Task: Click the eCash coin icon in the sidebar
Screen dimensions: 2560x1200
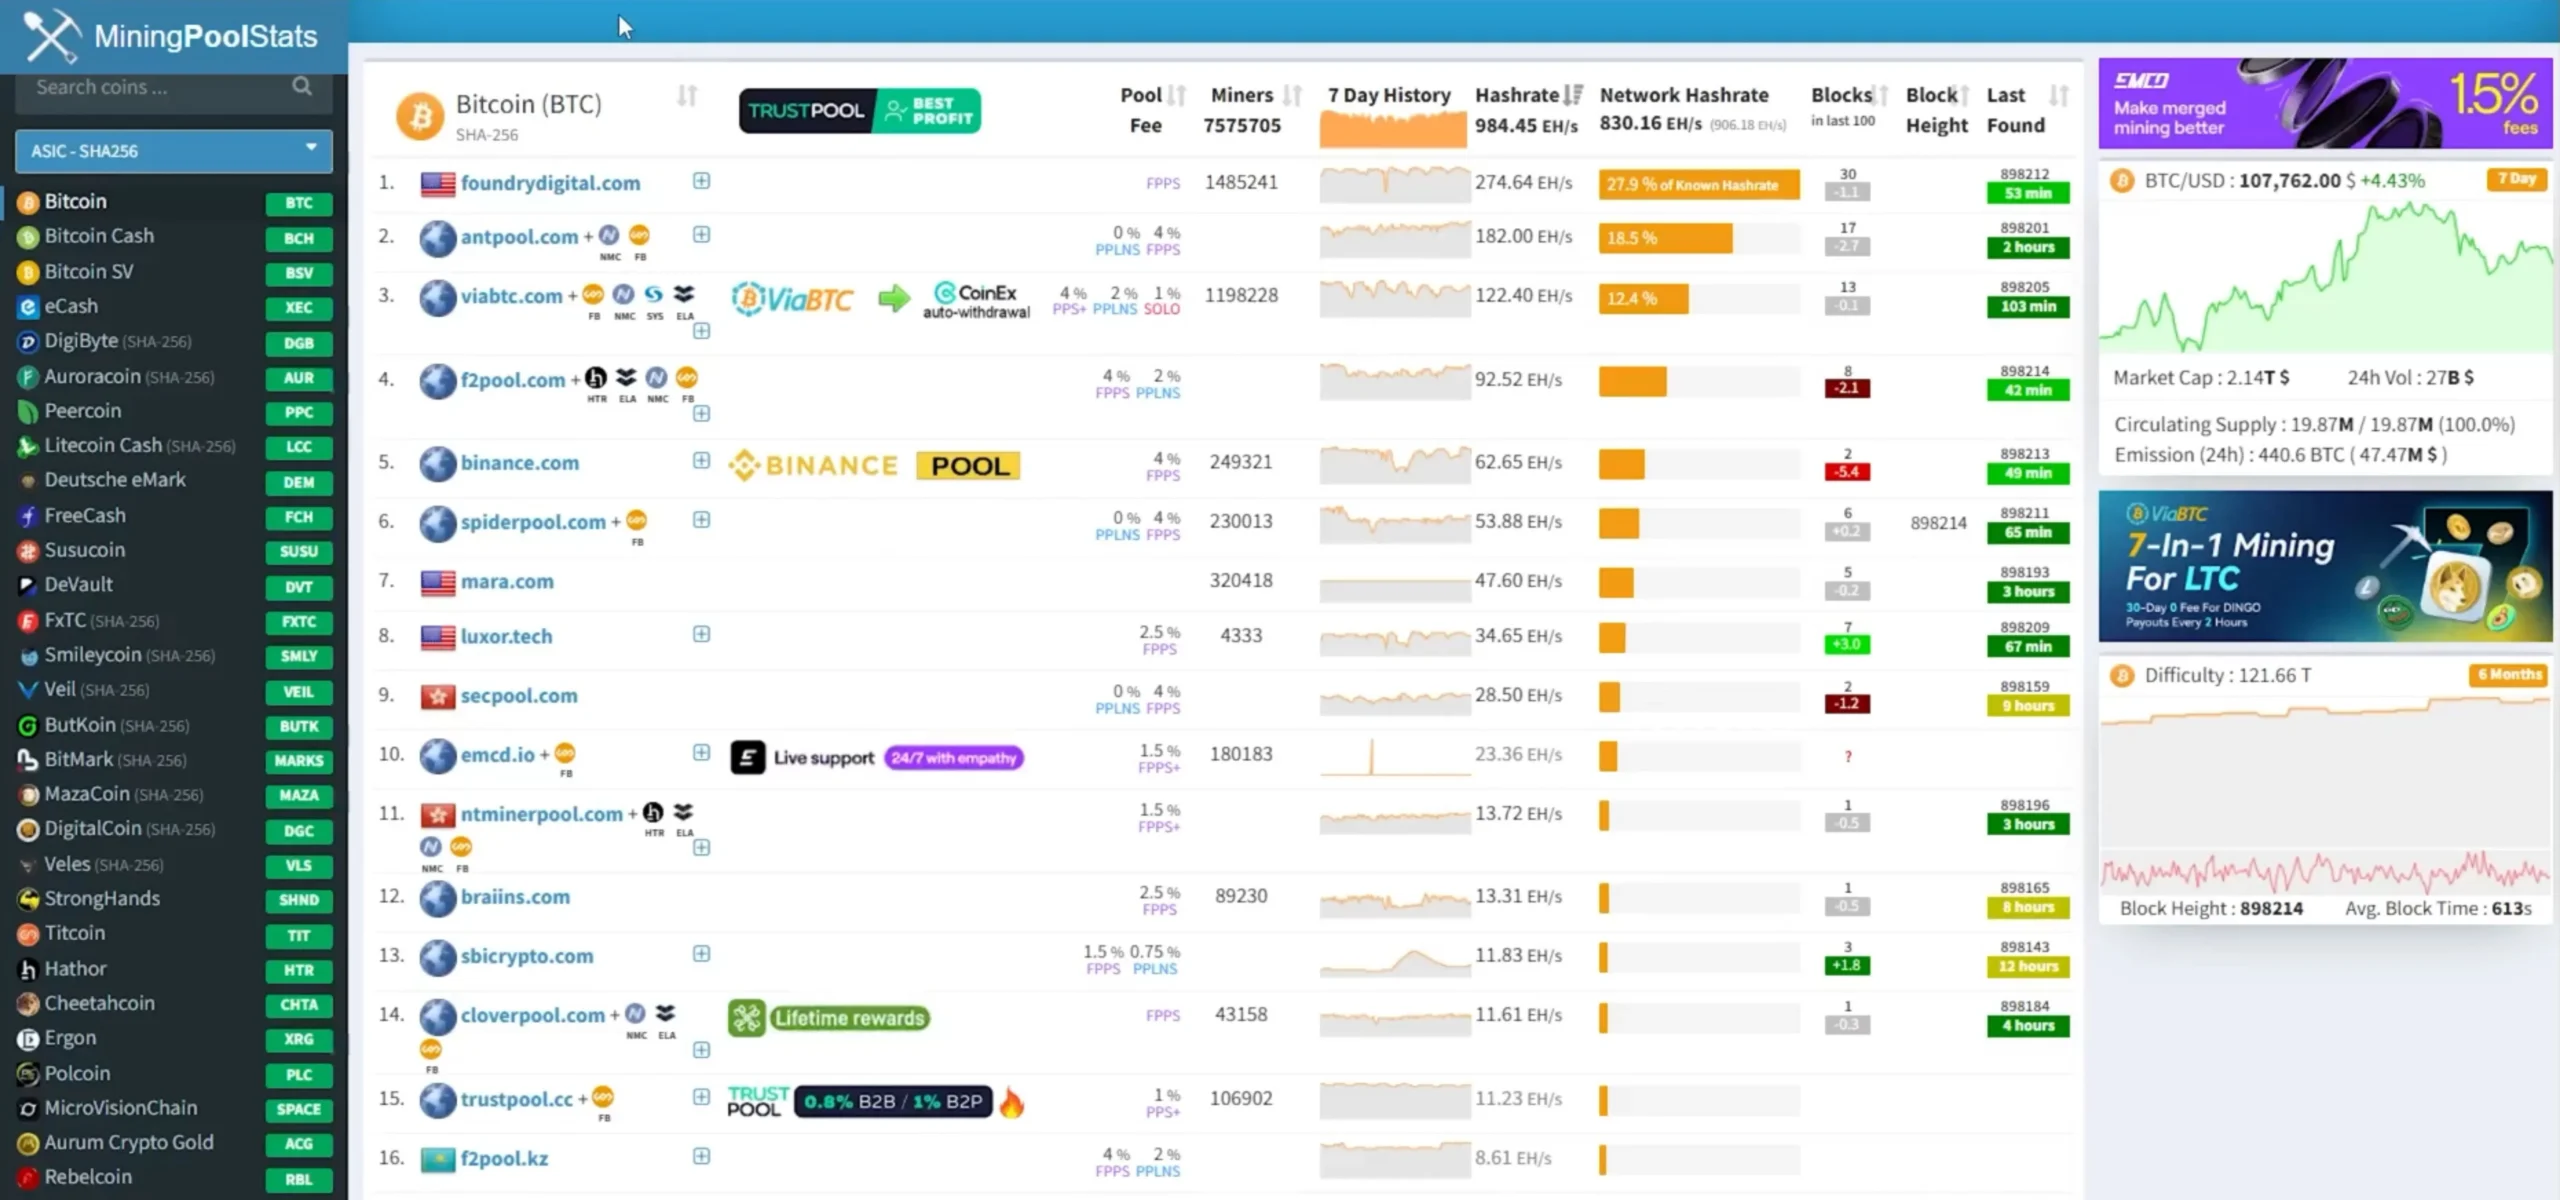Action: click(28, 307)
